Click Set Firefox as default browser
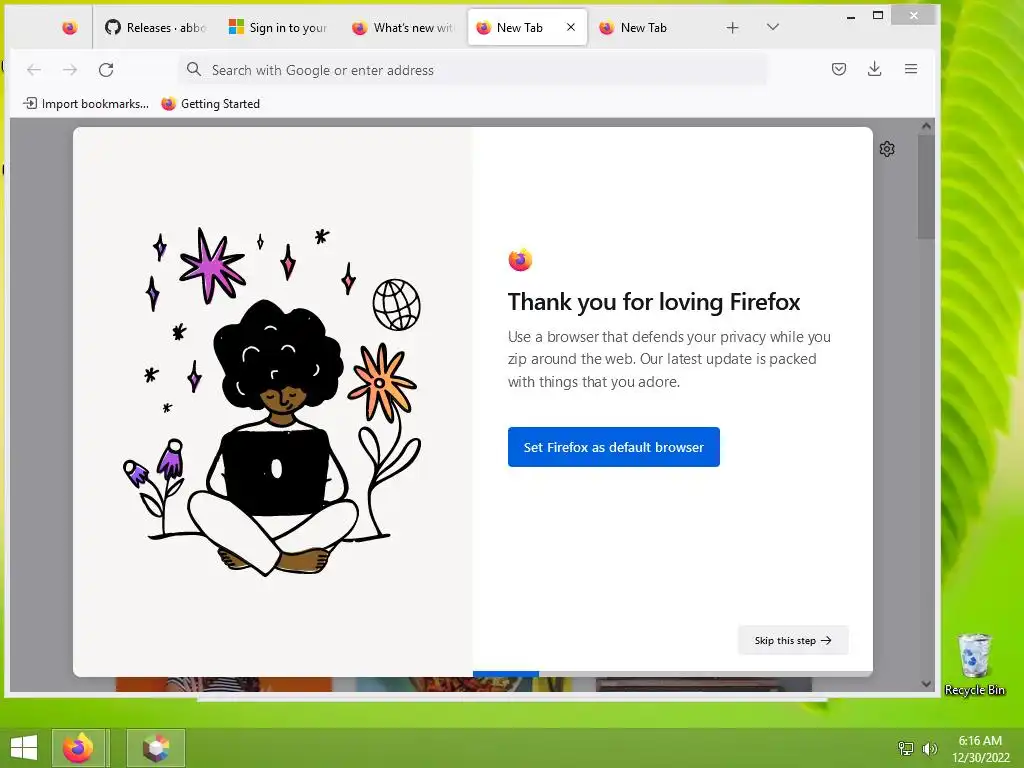Image resolution: width=1024 pixels, height=768 pixels. tap(614, 447)
